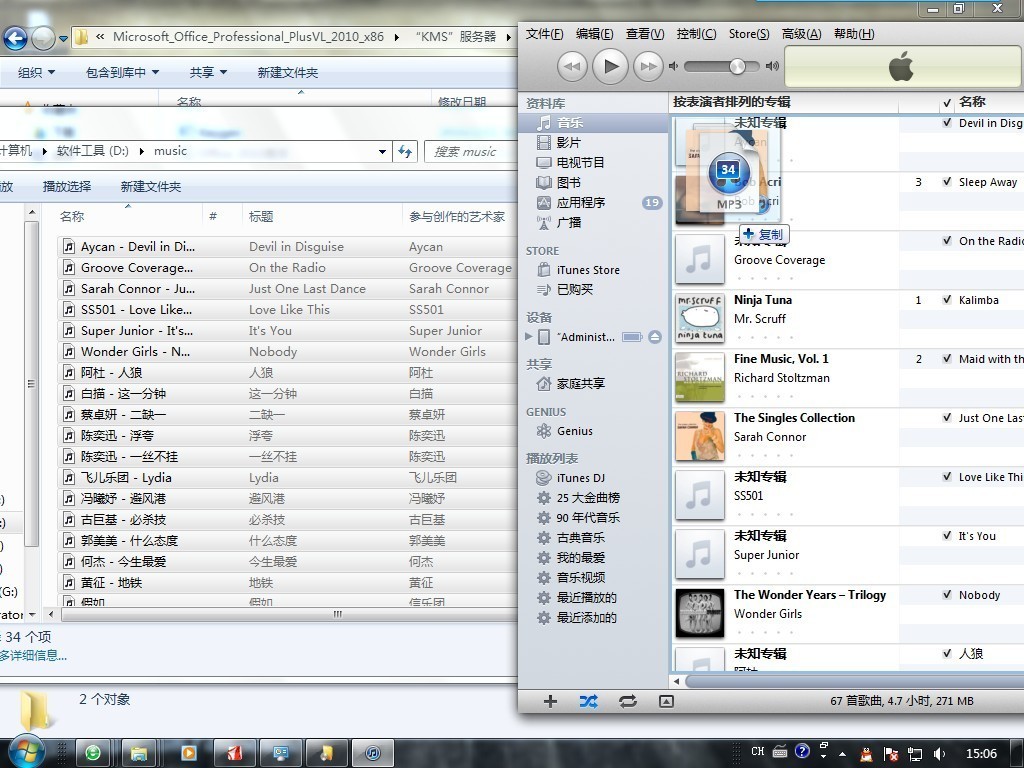The height and width of the screenshot is (768, 1024).
Task: Uncheck the Kalimba song checkbox
Action: pos(947,300)
